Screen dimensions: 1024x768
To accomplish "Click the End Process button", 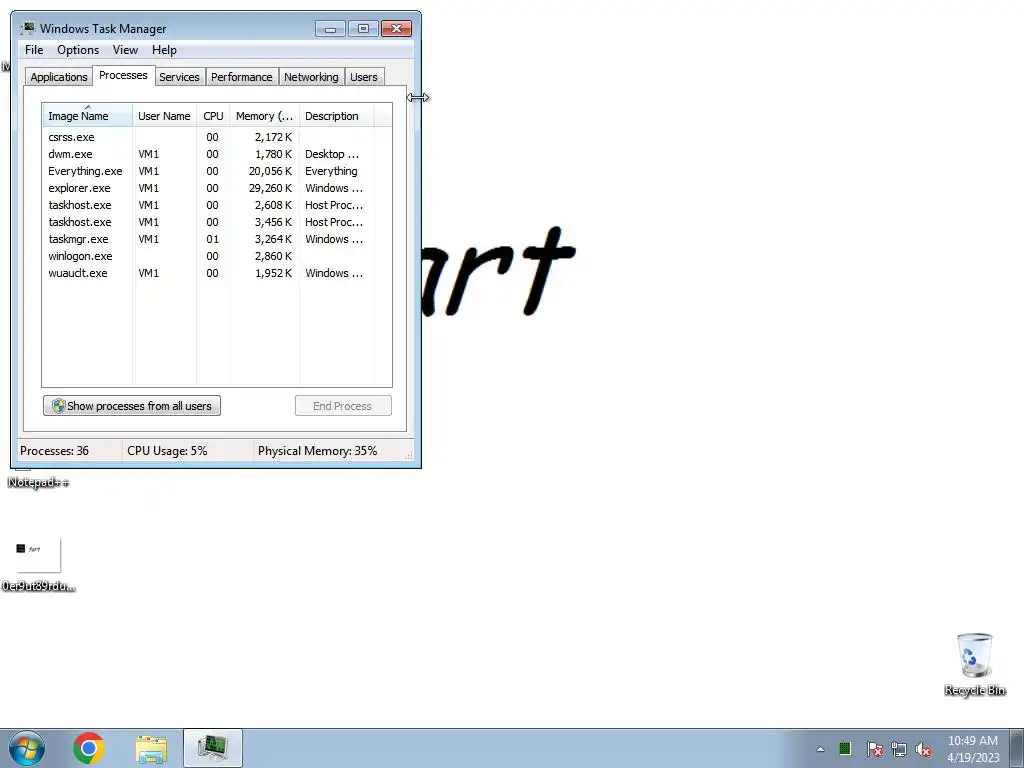I will coord(343,406).
